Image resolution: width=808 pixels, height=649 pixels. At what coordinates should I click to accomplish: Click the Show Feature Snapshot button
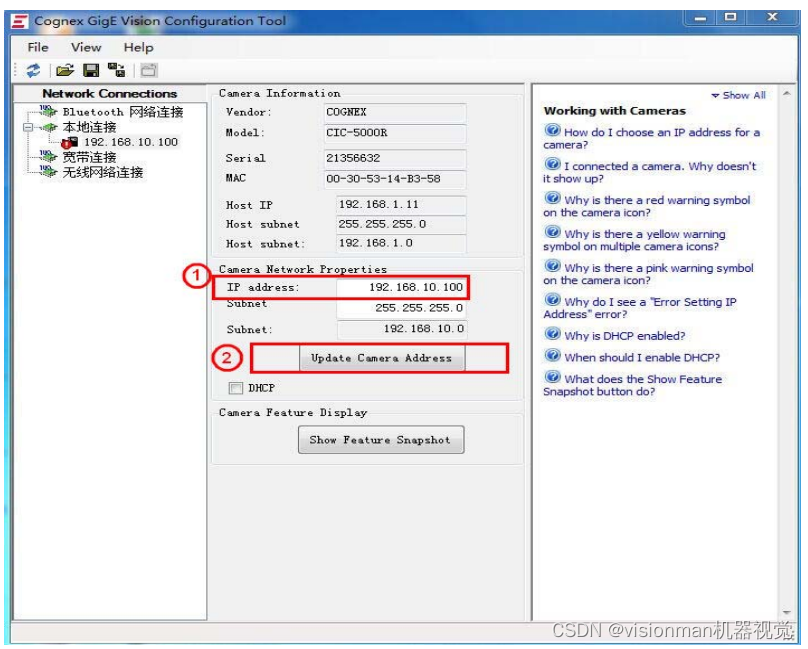tap(381, 438)
